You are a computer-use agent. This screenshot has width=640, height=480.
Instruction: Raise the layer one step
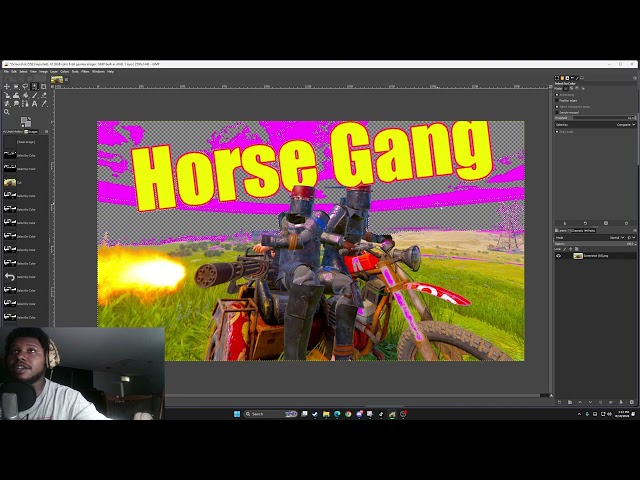tap(580, 402)
